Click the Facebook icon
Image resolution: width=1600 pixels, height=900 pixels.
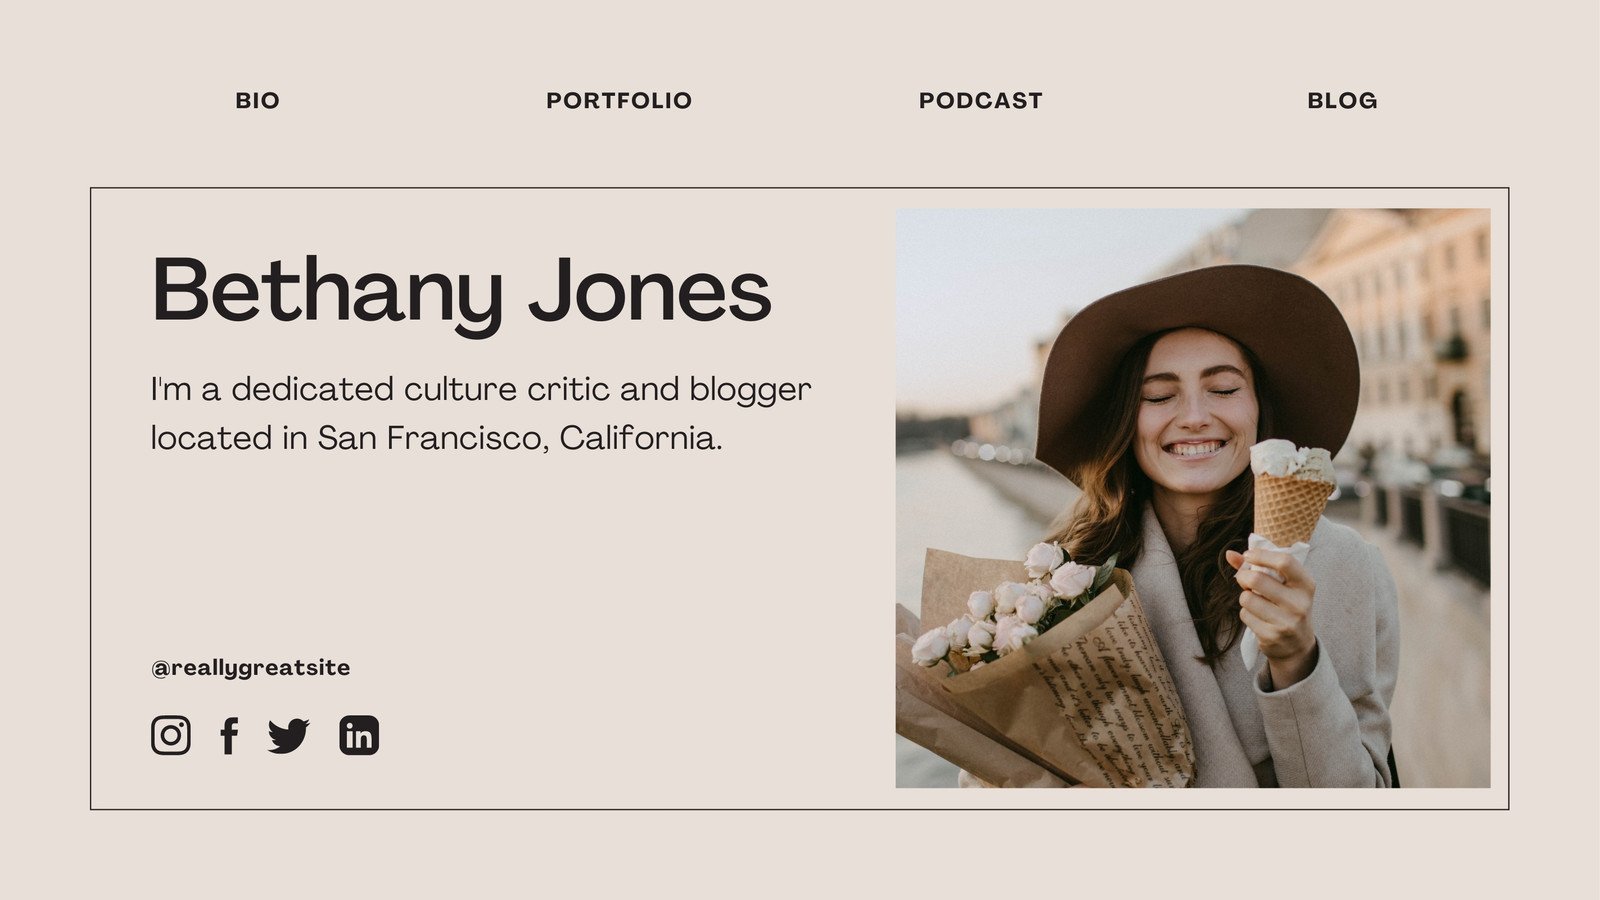tap(230, 735)
